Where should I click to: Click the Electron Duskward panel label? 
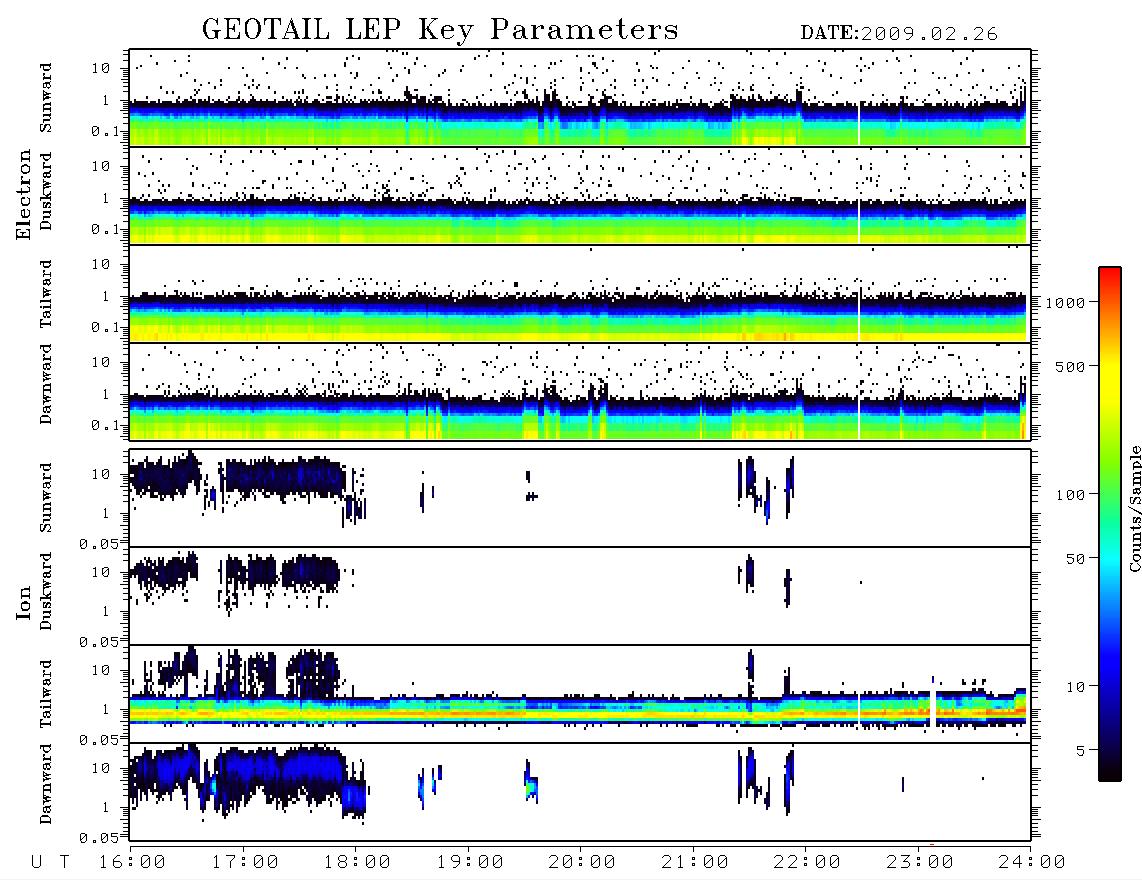pyautogui.click(x=46, y=191)
